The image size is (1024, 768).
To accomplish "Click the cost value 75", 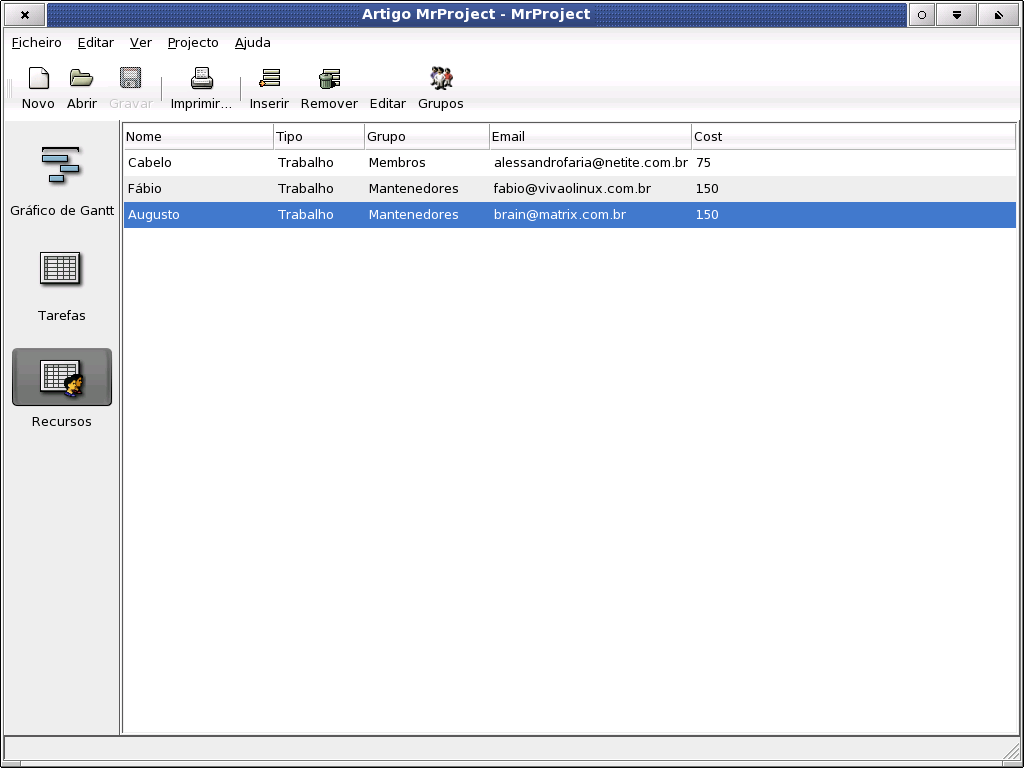I will pos(703,163).
